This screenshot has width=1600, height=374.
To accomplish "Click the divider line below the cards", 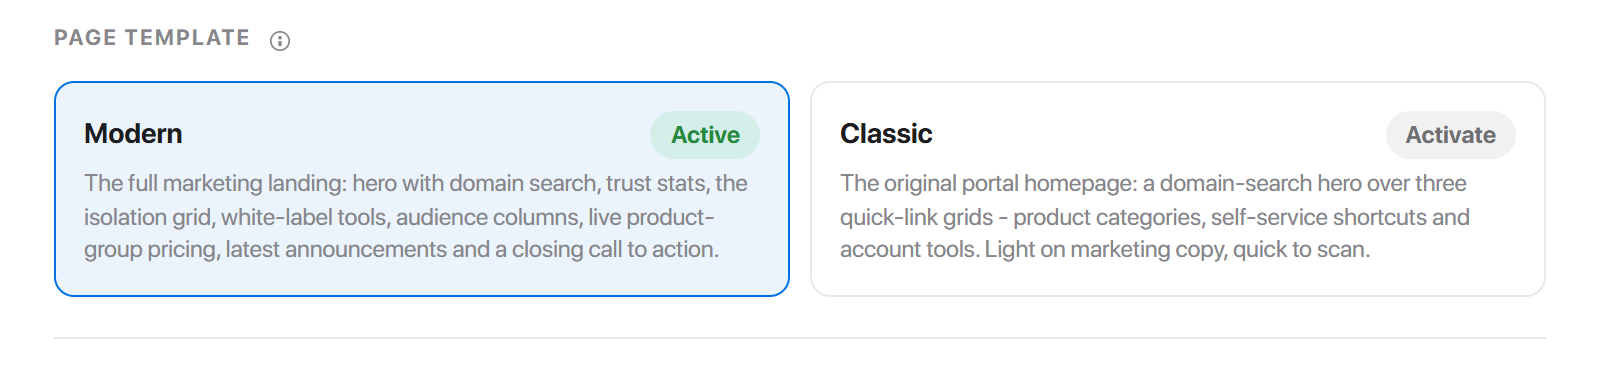I will [800, 338].
